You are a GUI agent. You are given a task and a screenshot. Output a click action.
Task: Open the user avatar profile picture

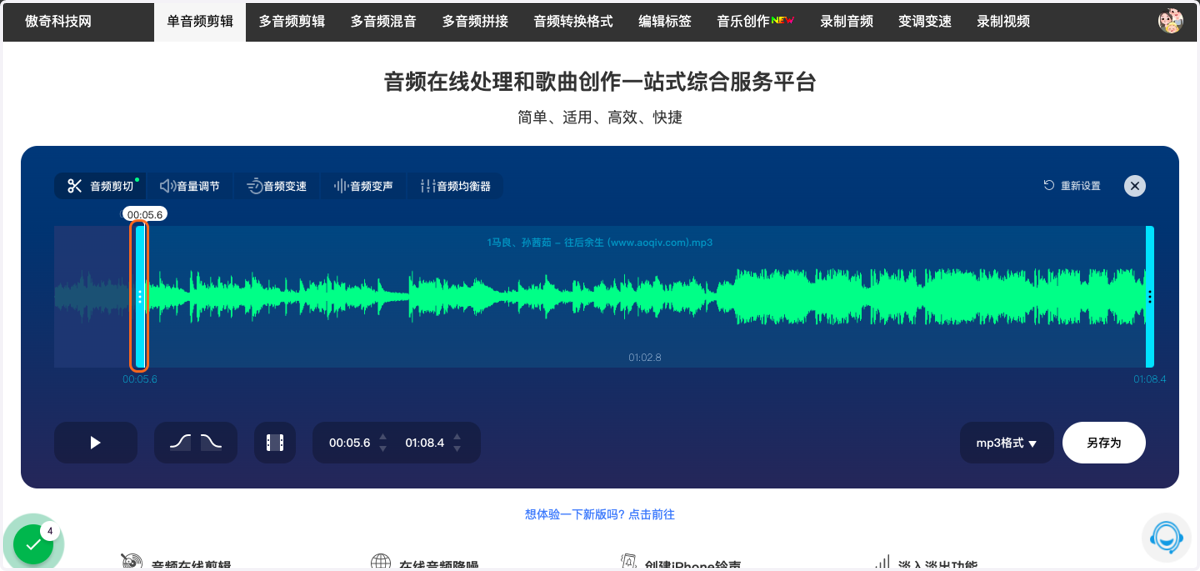point(1170,21)
